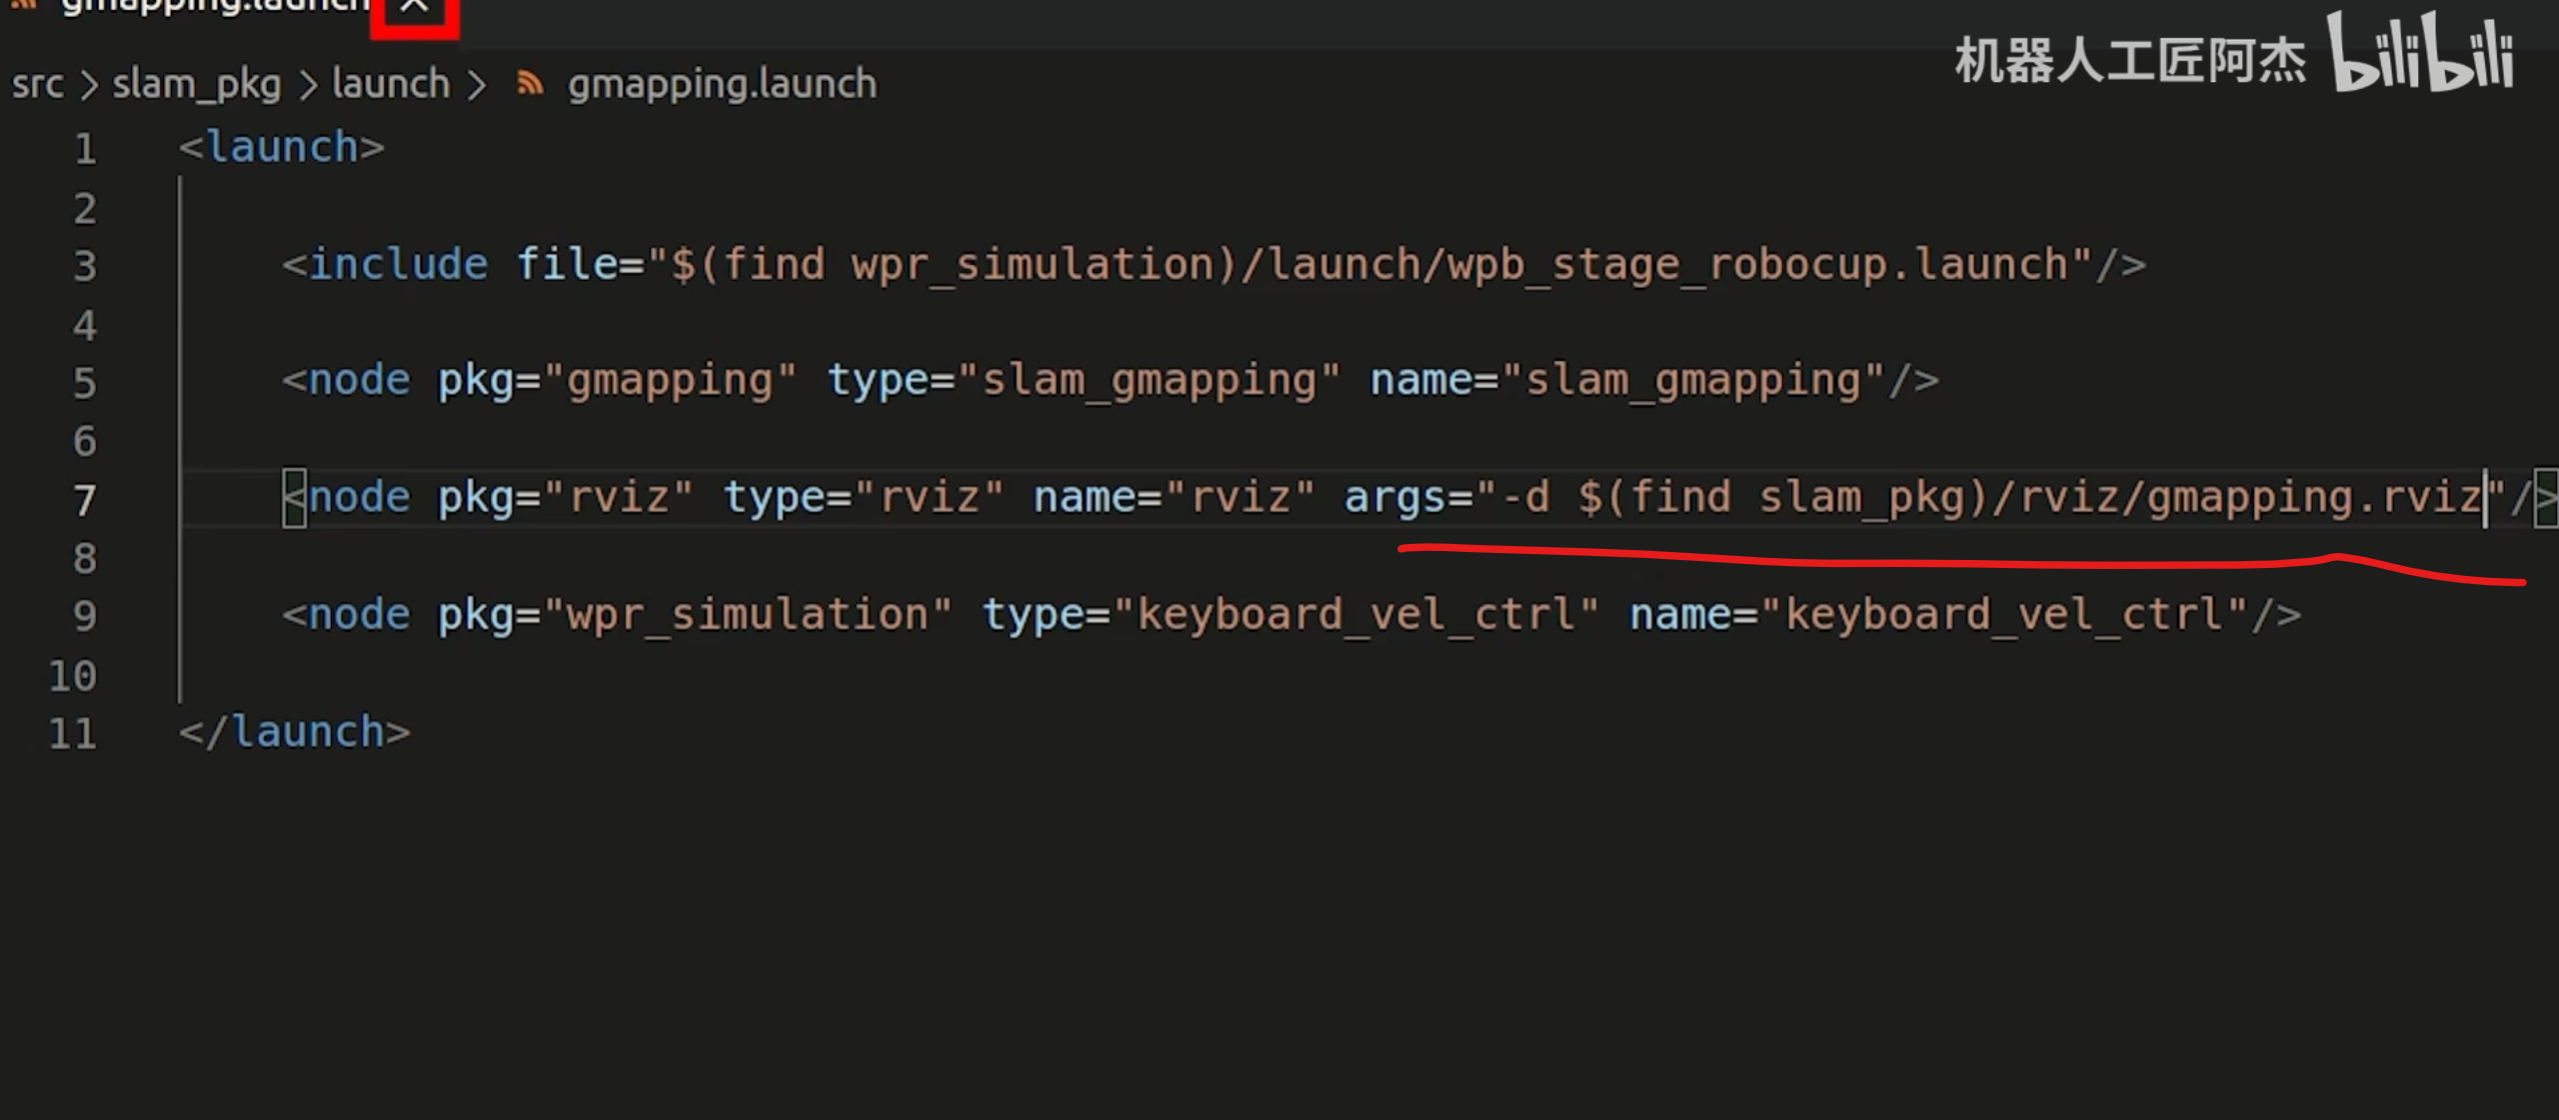Close the gmapping.launch editor tab
This screenshot has height=1120, width=2559.
pyautogui.click(x=414, y=8)
